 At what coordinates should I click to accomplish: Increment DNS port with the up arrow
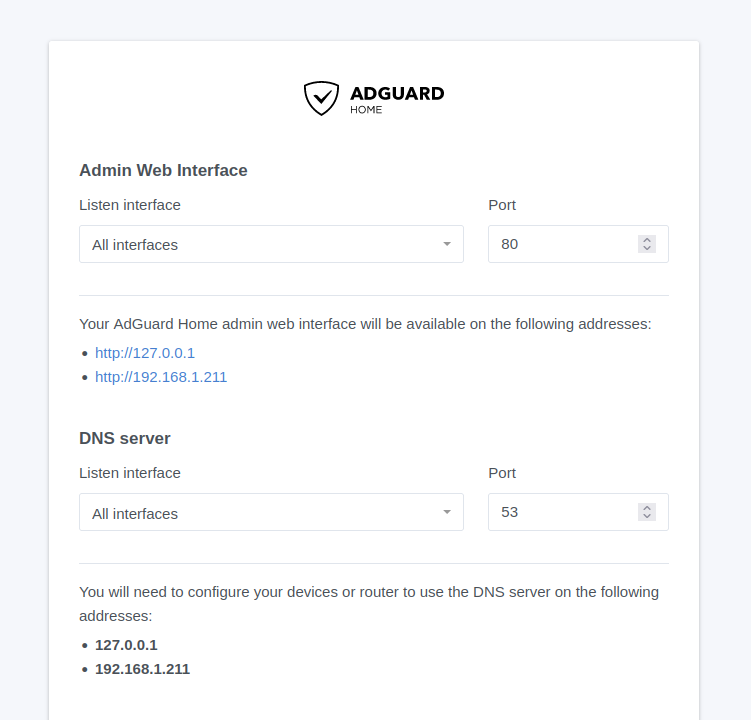pos(647,508)
